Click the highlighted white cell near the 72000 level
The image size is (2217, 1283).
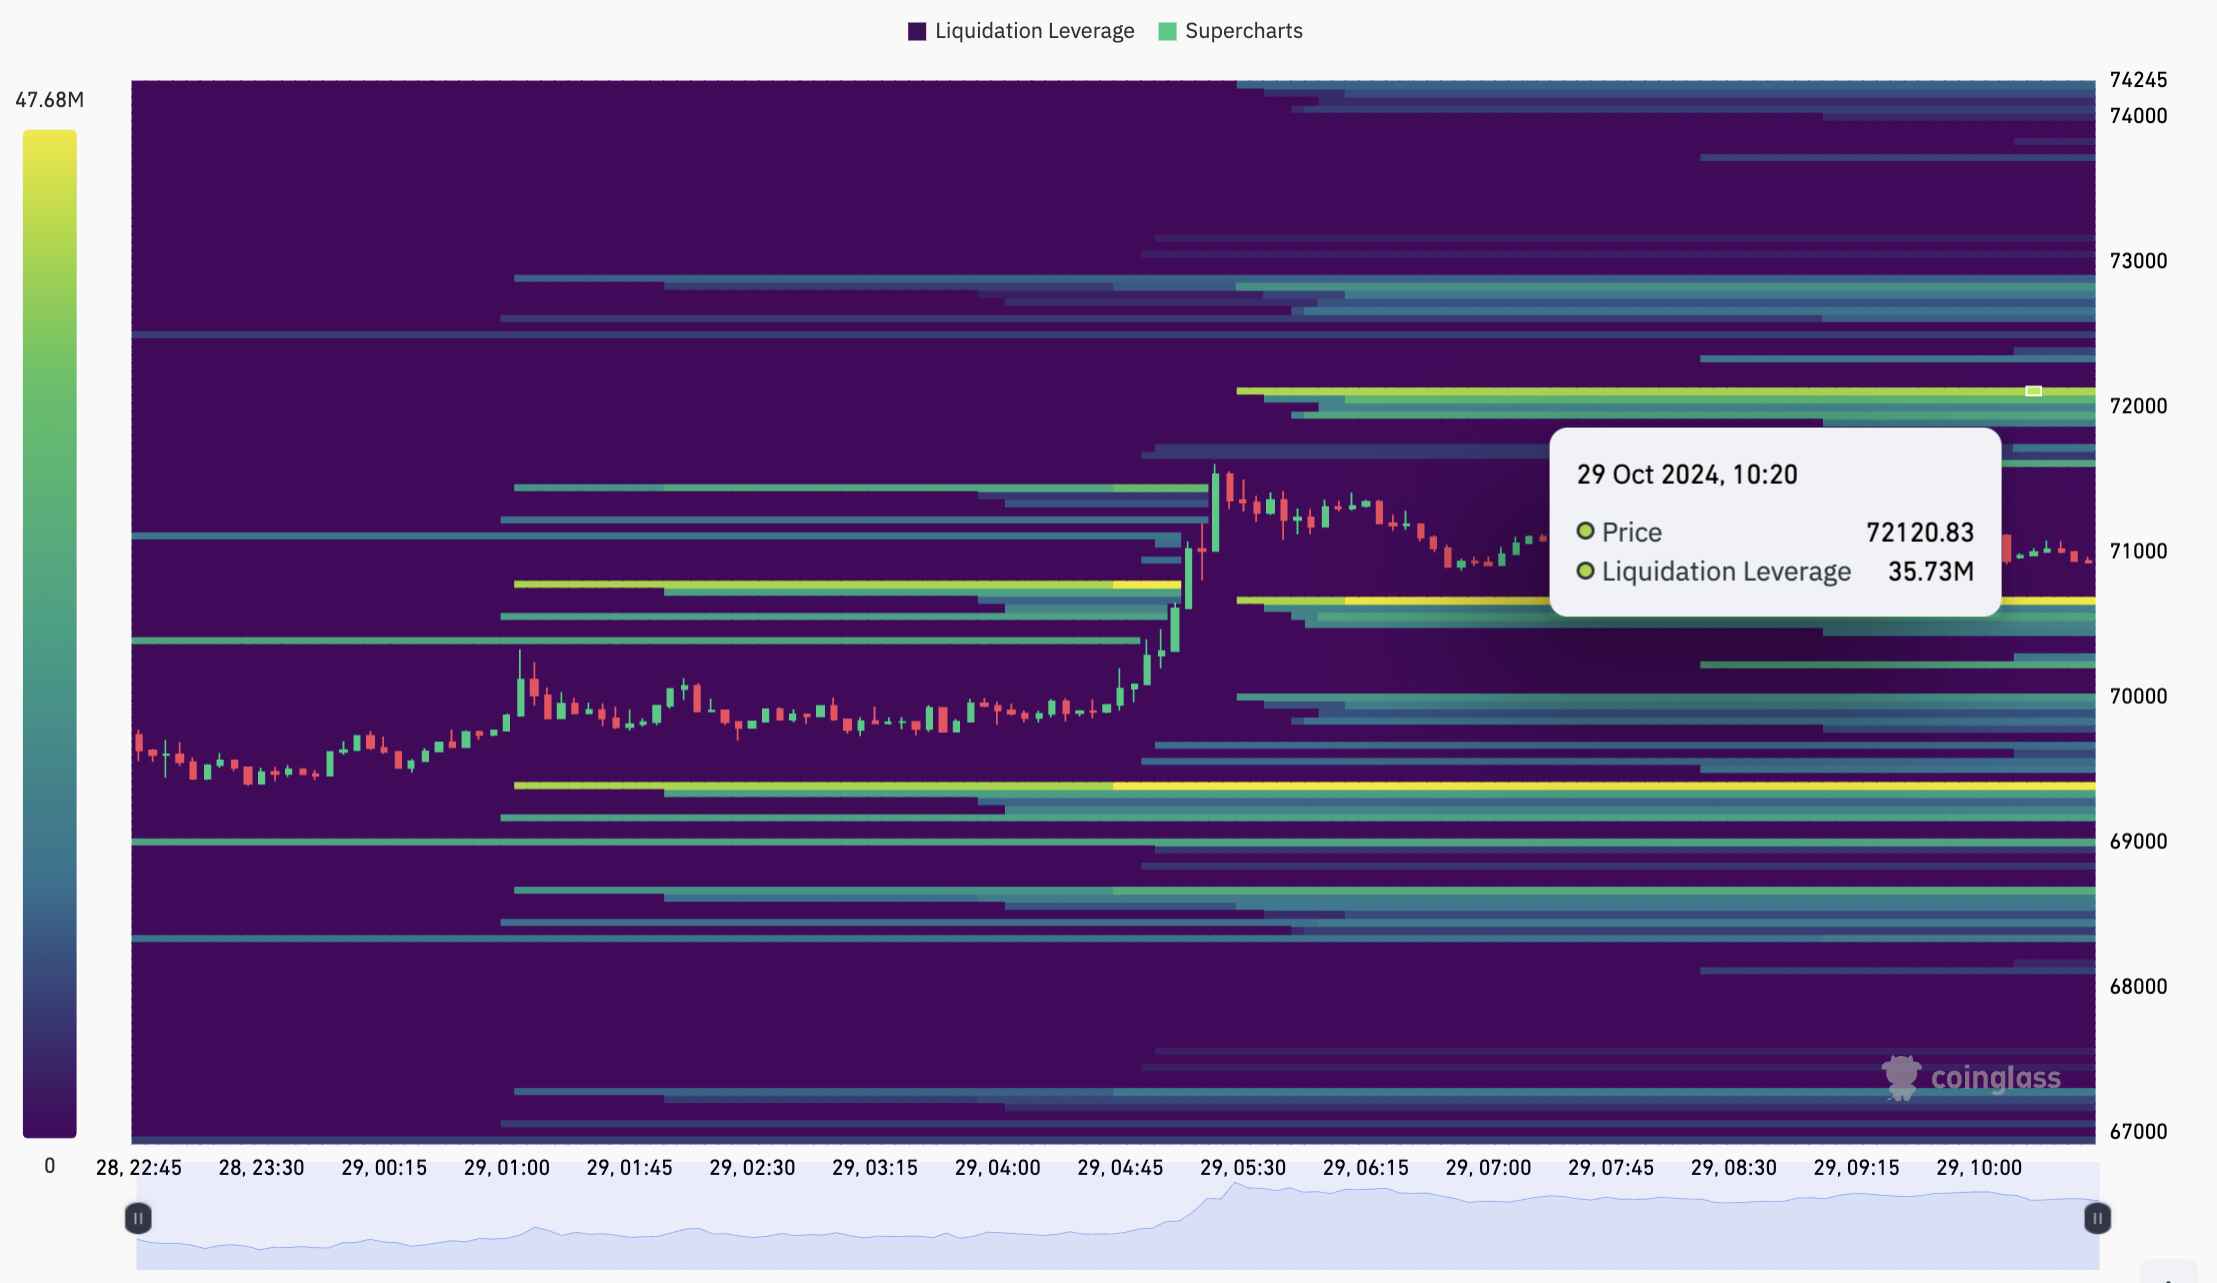(x=2032, y=391)
